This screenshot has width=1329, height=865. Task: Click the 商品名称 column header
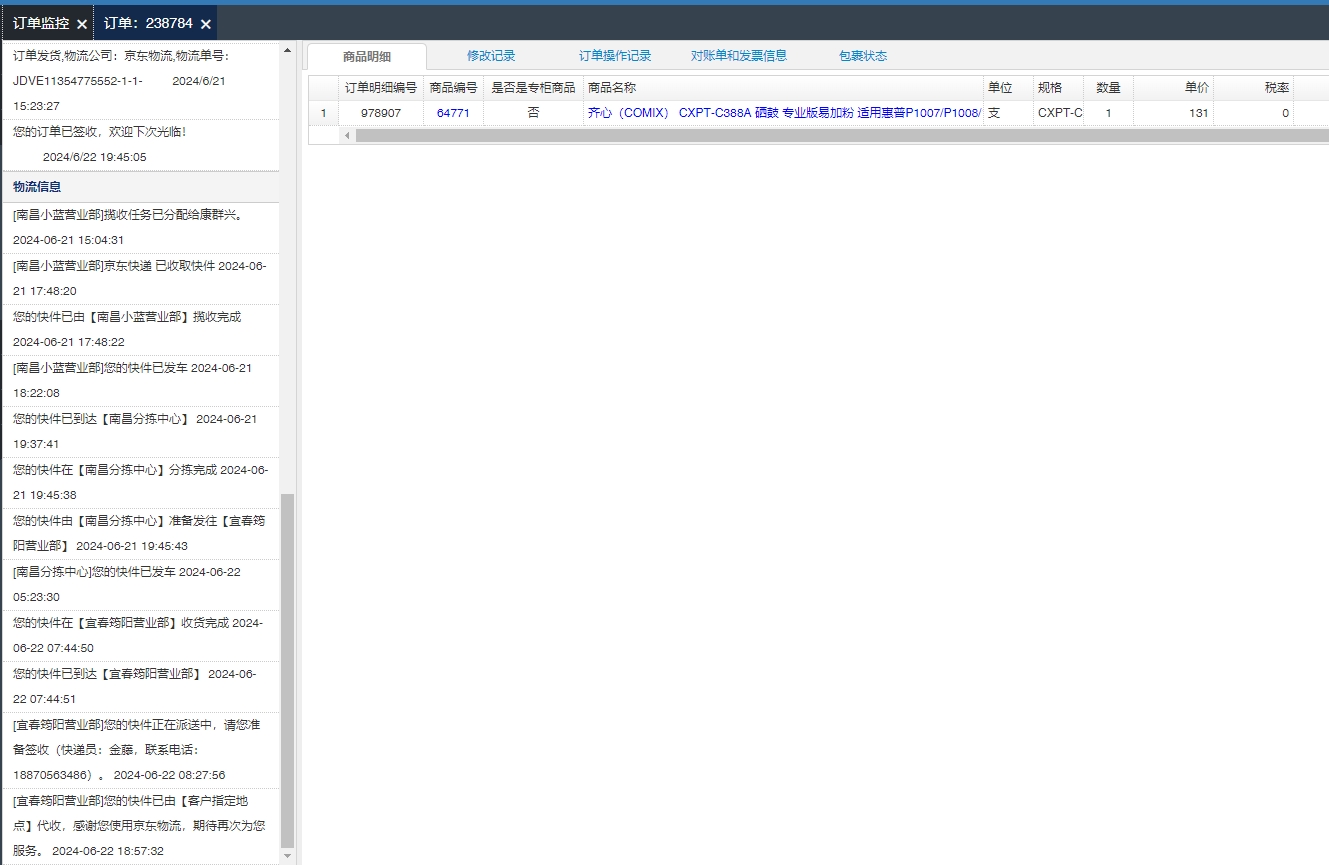[783, 88]
